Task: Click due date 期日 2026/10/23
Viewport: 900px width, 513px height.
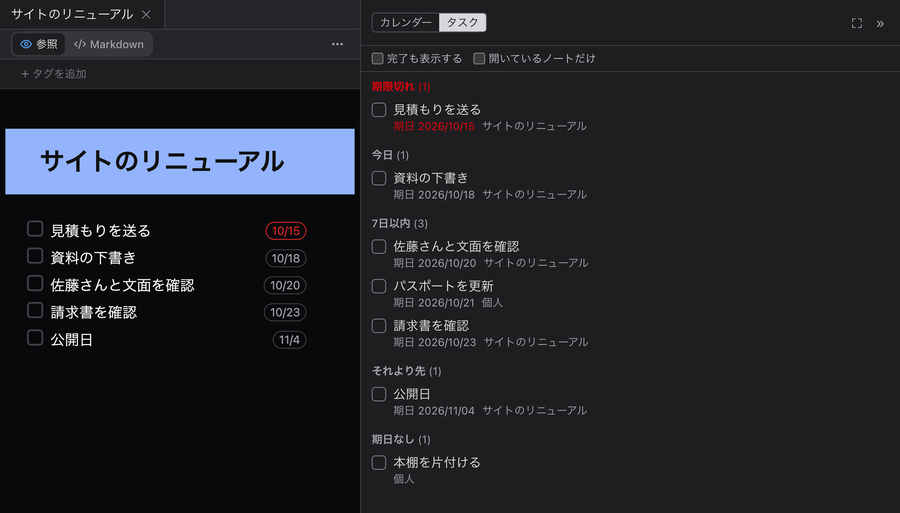Action: [435, 342]
